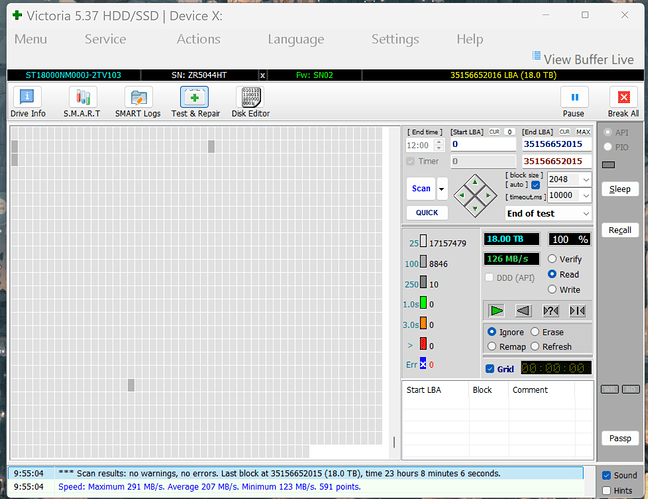648x499 pixels.
Task: Click the End time spinner arrows
Action: coord(439,145)
